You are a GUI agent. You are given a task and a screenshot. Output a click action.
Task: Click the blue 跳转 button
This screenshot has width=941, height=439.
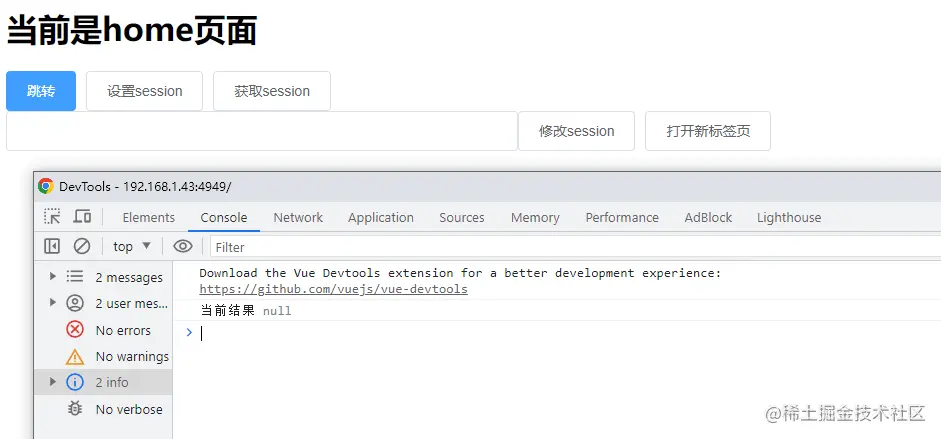(x=41, y=91)
